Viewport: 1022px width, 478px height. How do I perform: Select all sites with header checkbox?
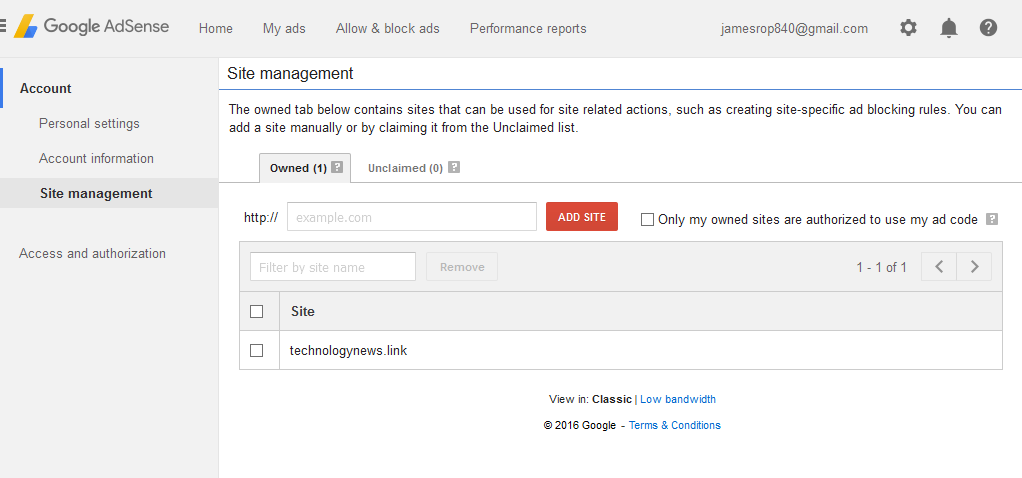point(257,311)
